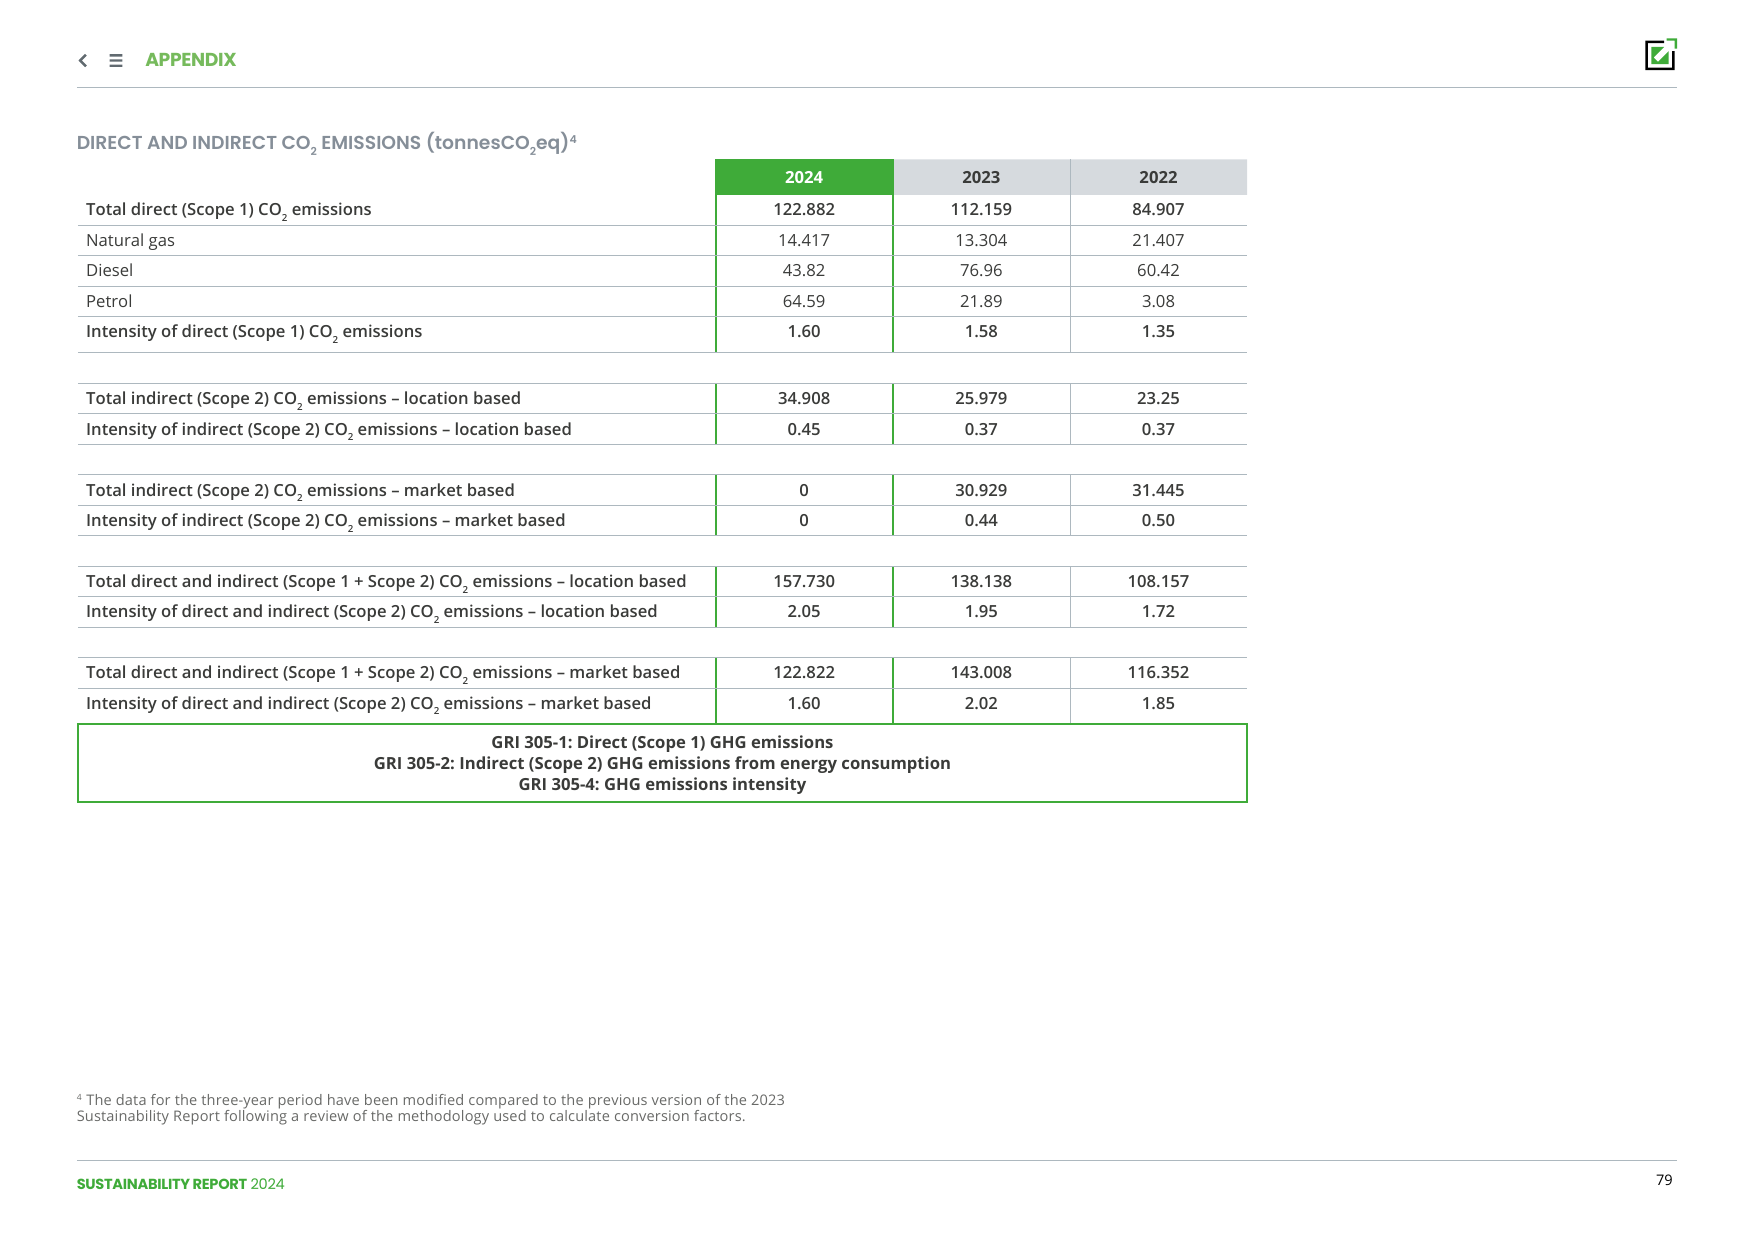Click value 112.159 in the 2023 column
1754x1241 pixels.
coord(981,209)
